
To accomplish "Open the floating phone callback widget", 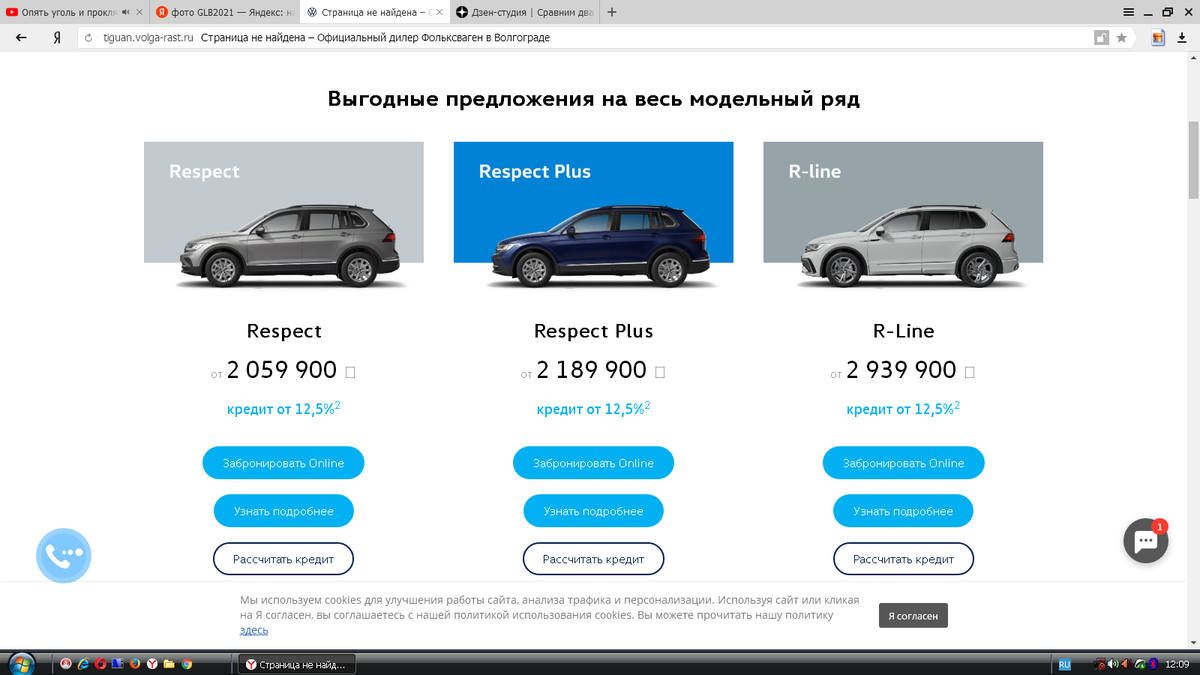I will point(64,554).
